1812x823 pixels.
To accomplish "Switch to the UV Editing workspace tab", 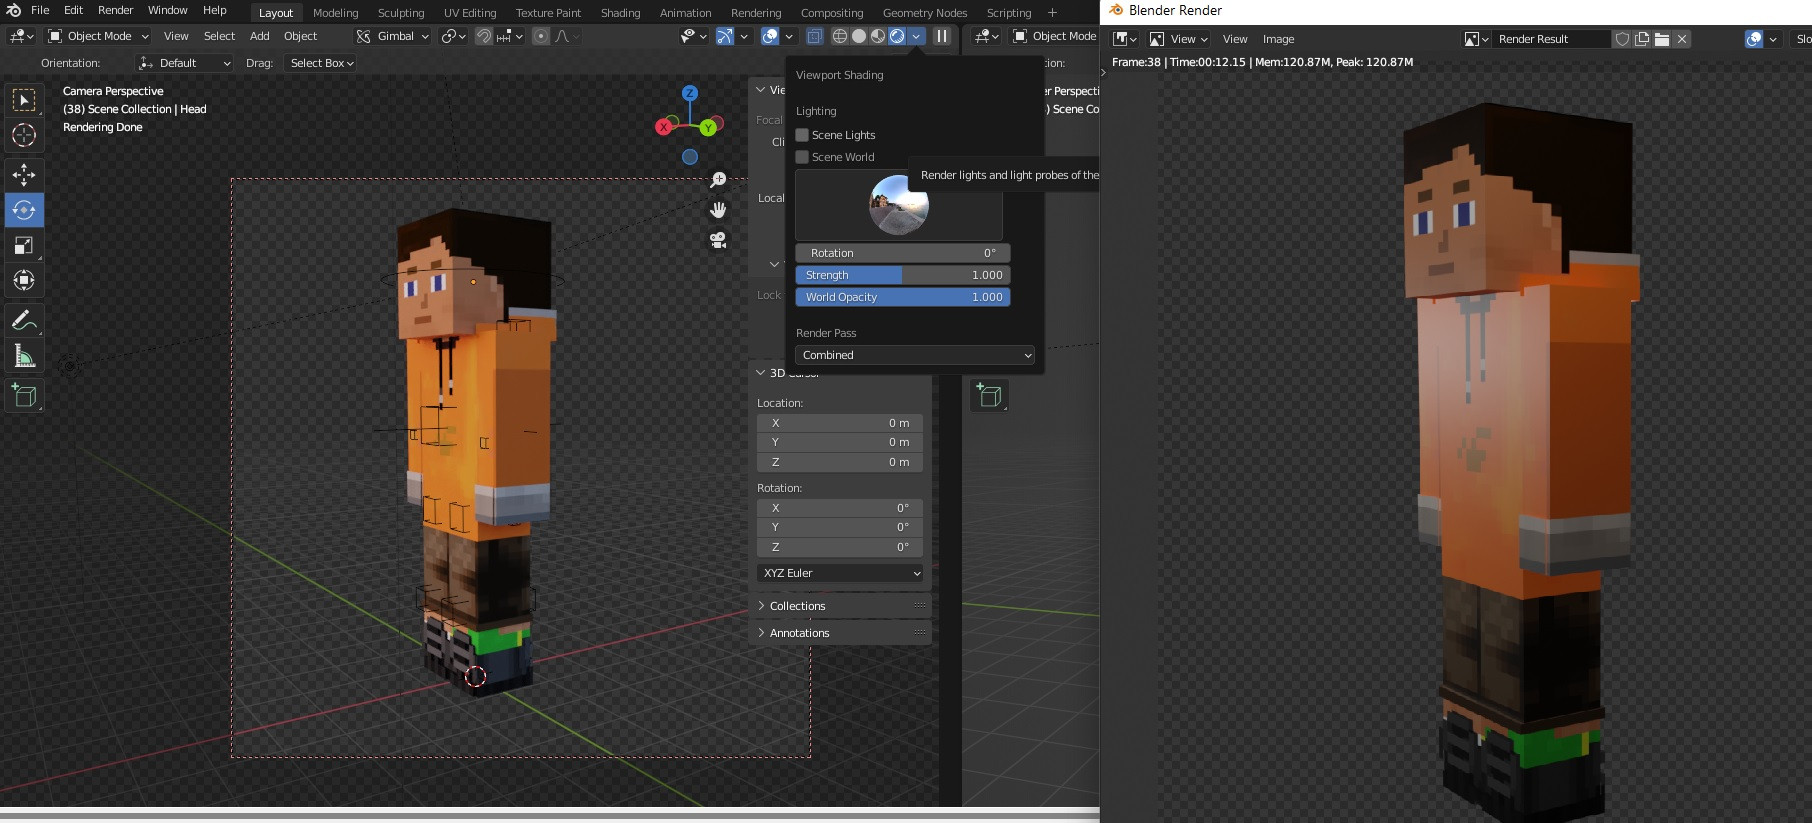I will 470,13.
